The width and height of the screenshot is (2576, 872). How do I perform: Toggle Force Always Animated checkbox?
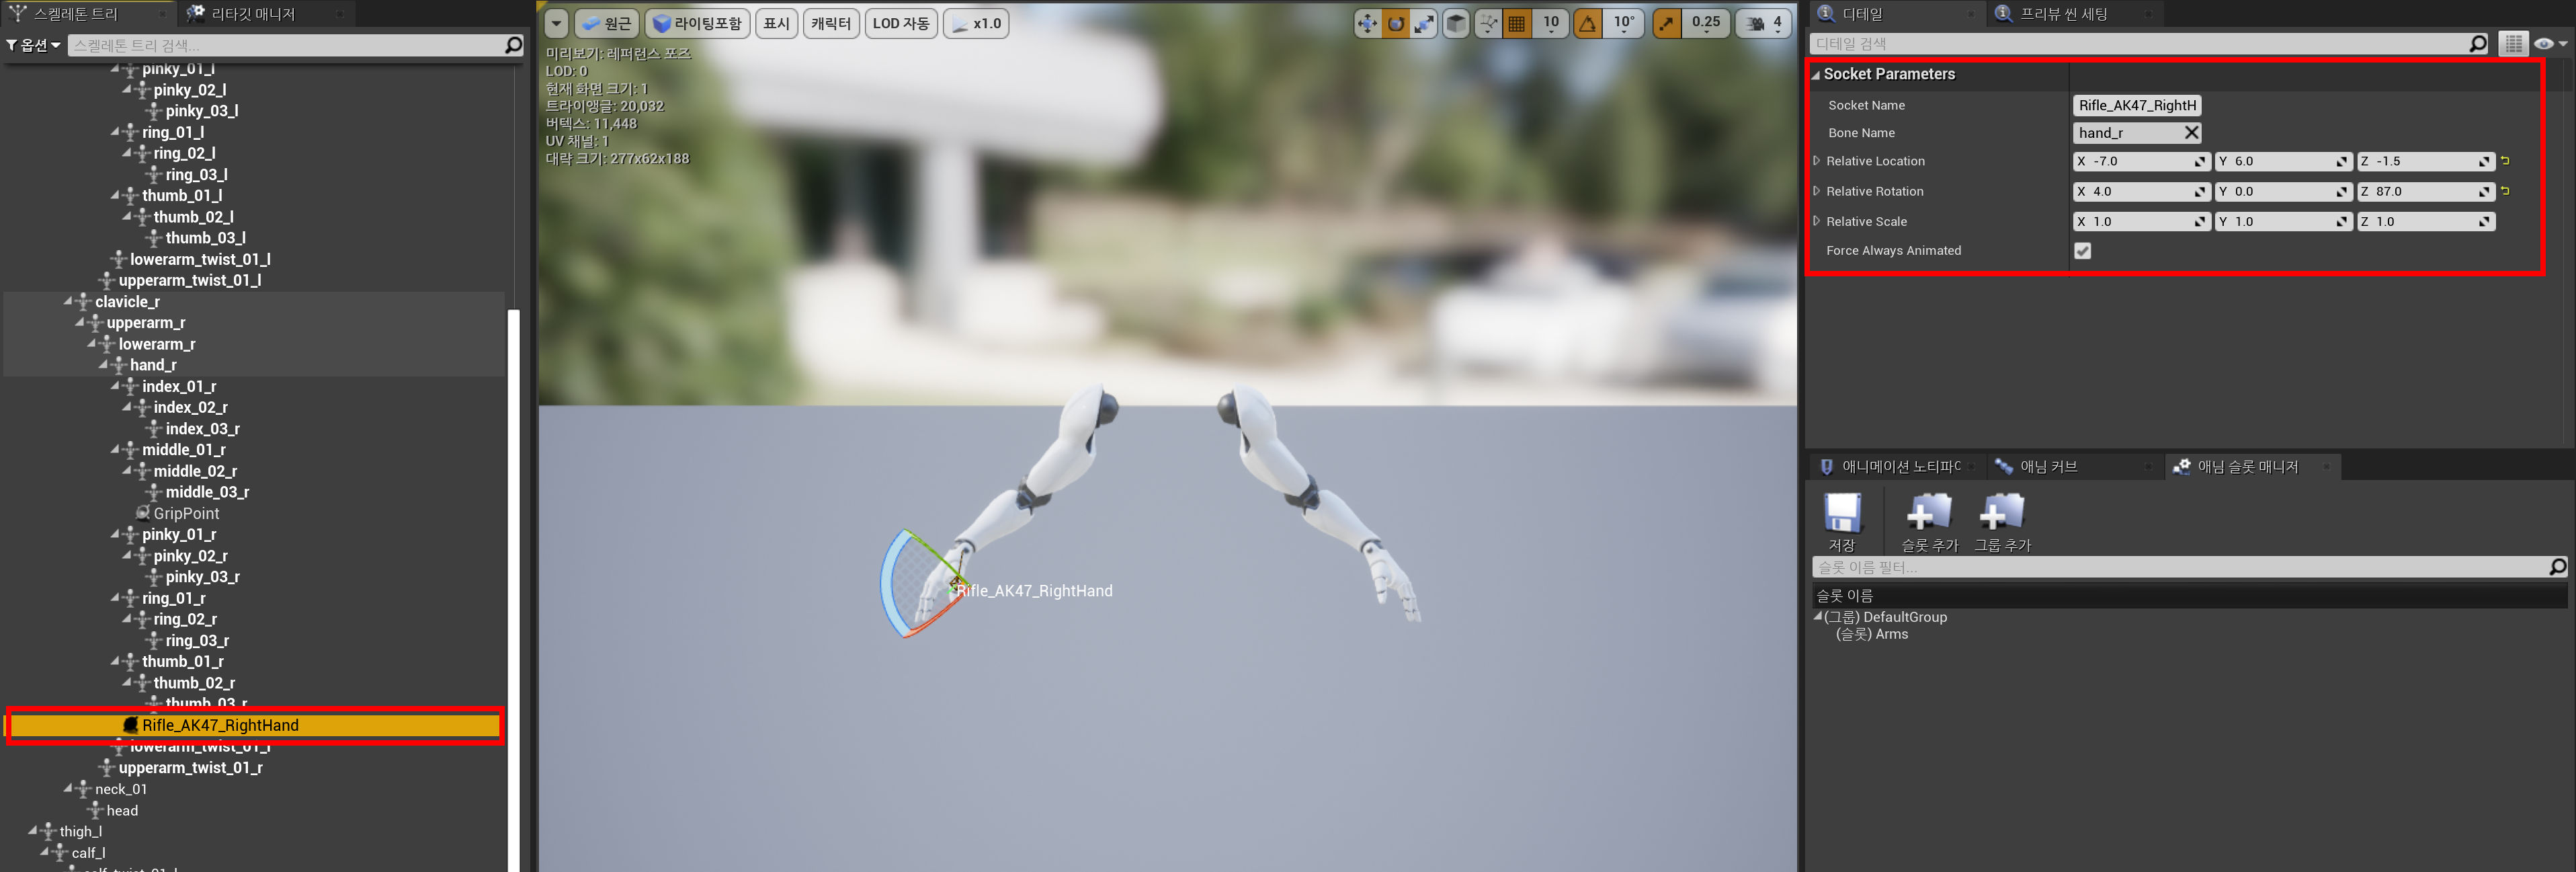2082,251
